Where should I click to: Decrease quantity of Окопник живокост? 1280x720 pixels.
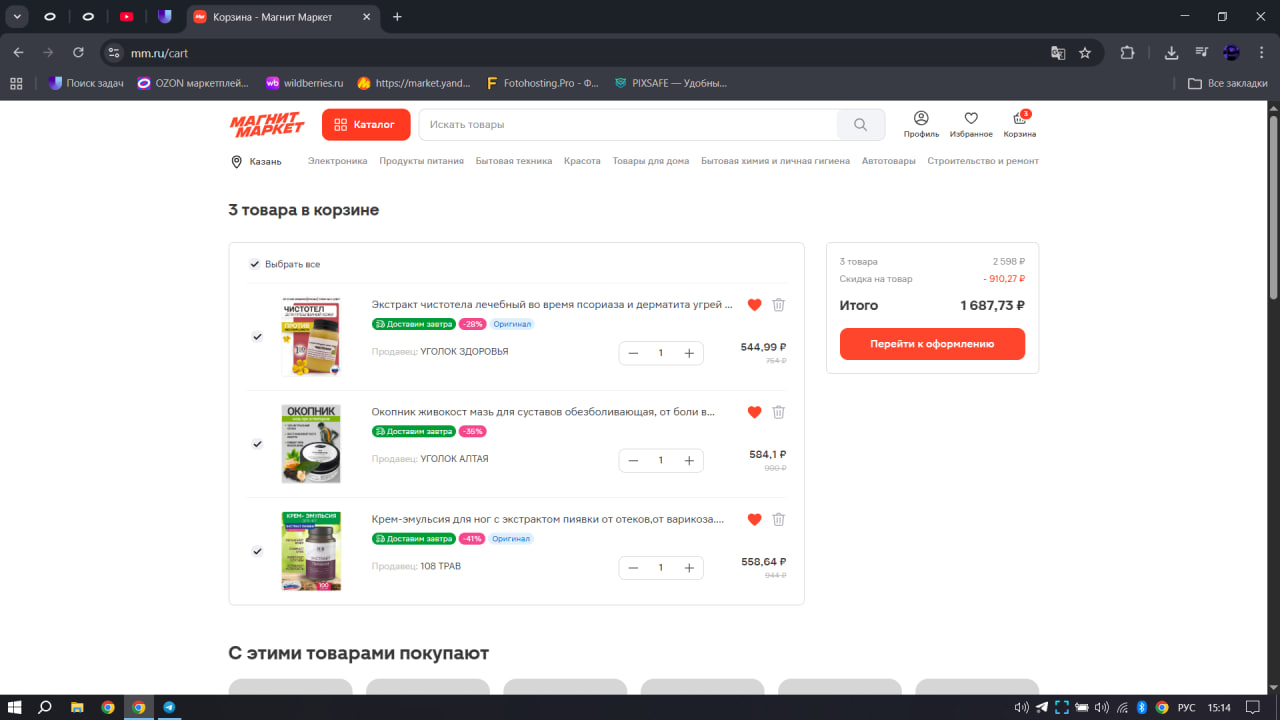(633, 460)
